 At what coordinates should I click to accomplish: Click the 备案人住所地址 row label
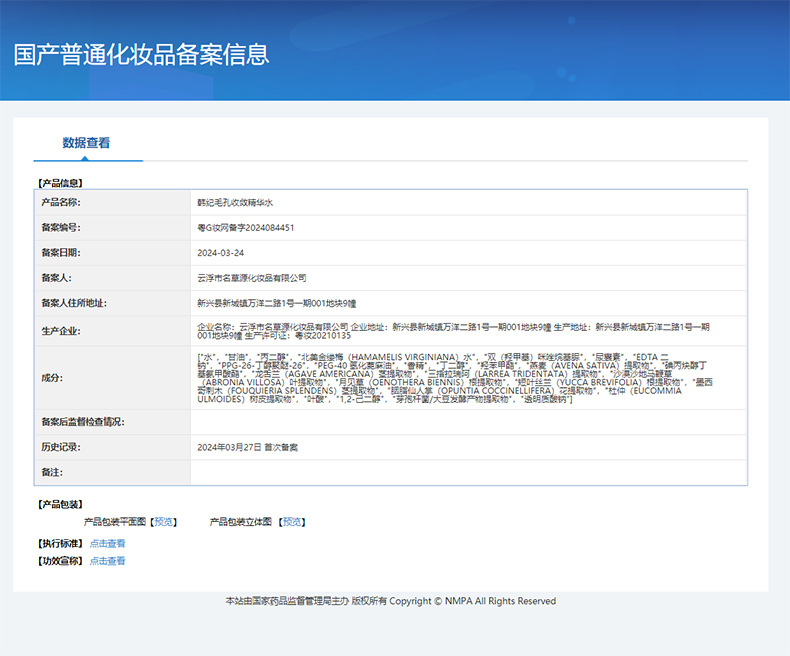[x=74, y=303]
